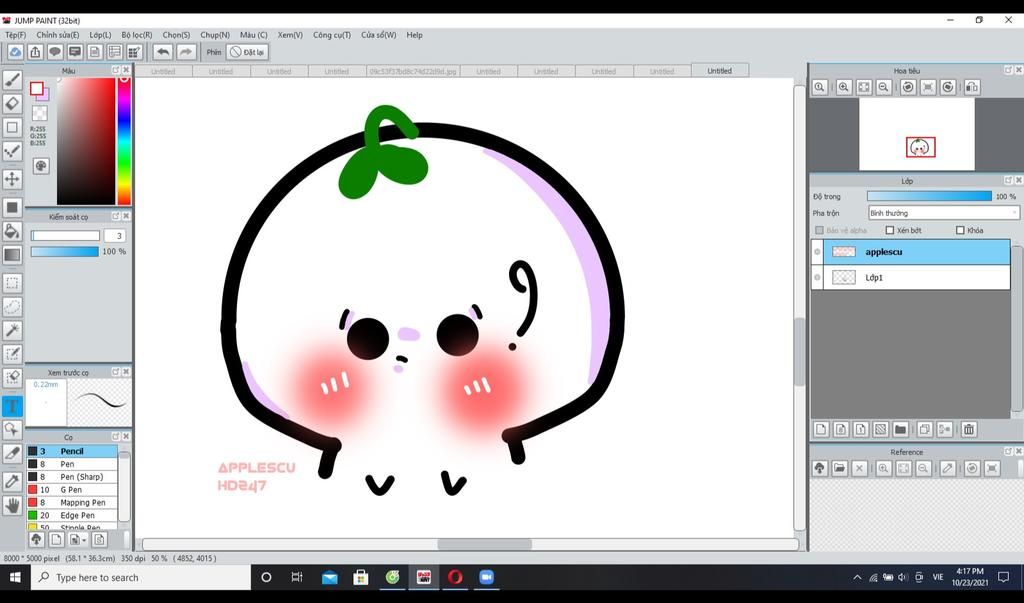This screenshot has width=1024, height=603.
Task: Select the Eraser tool
Action: click(x=13, y=103)
